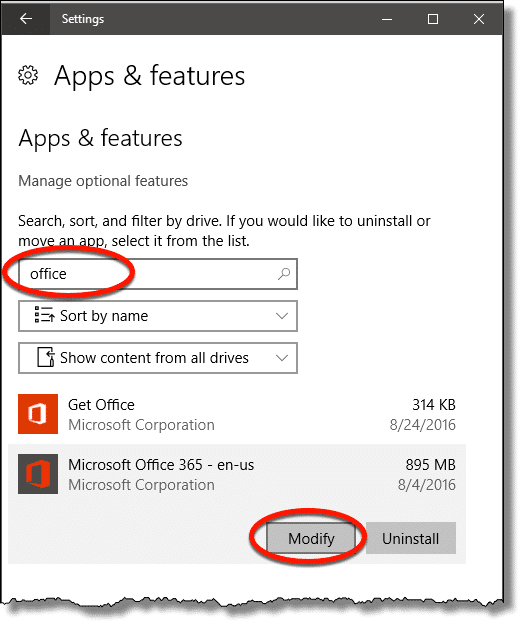Click Modify for Microsoft Office 365

tap(311, 538)
